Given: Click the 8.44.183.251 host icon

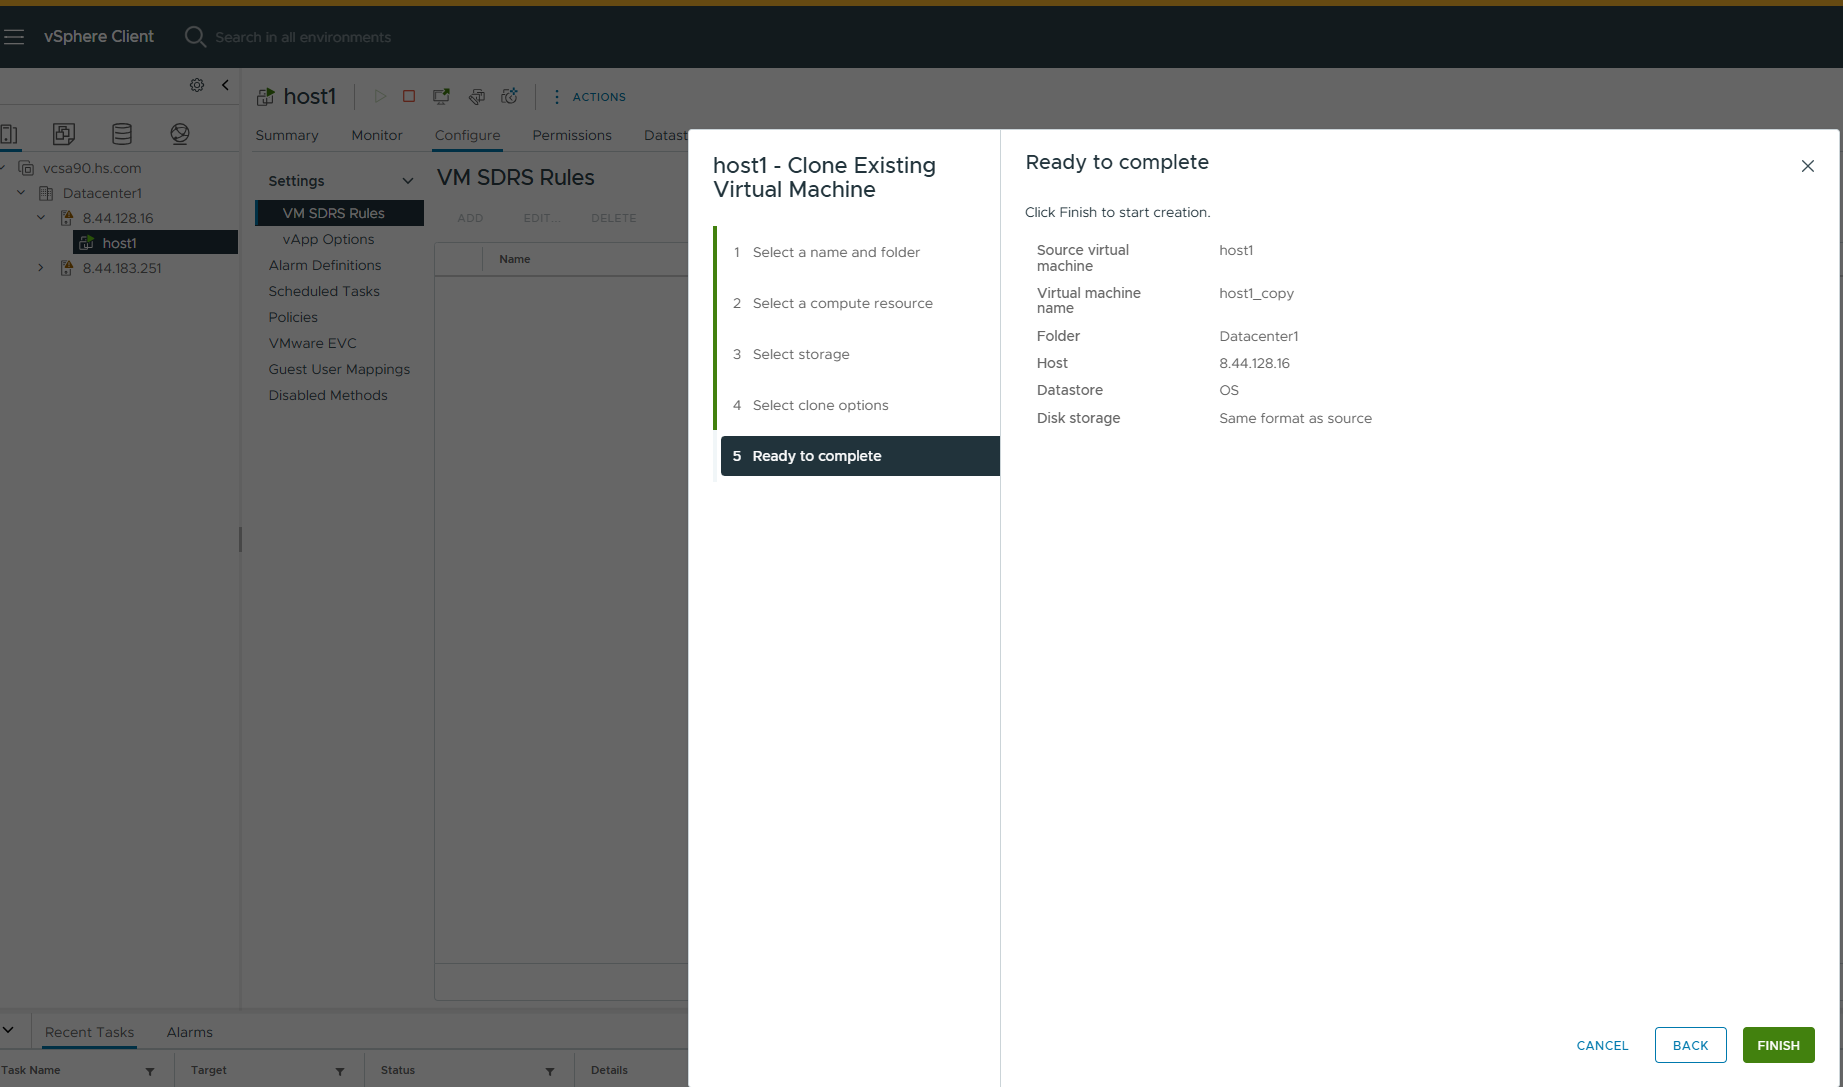Looking at the screenshot, I should coord(67,268).
